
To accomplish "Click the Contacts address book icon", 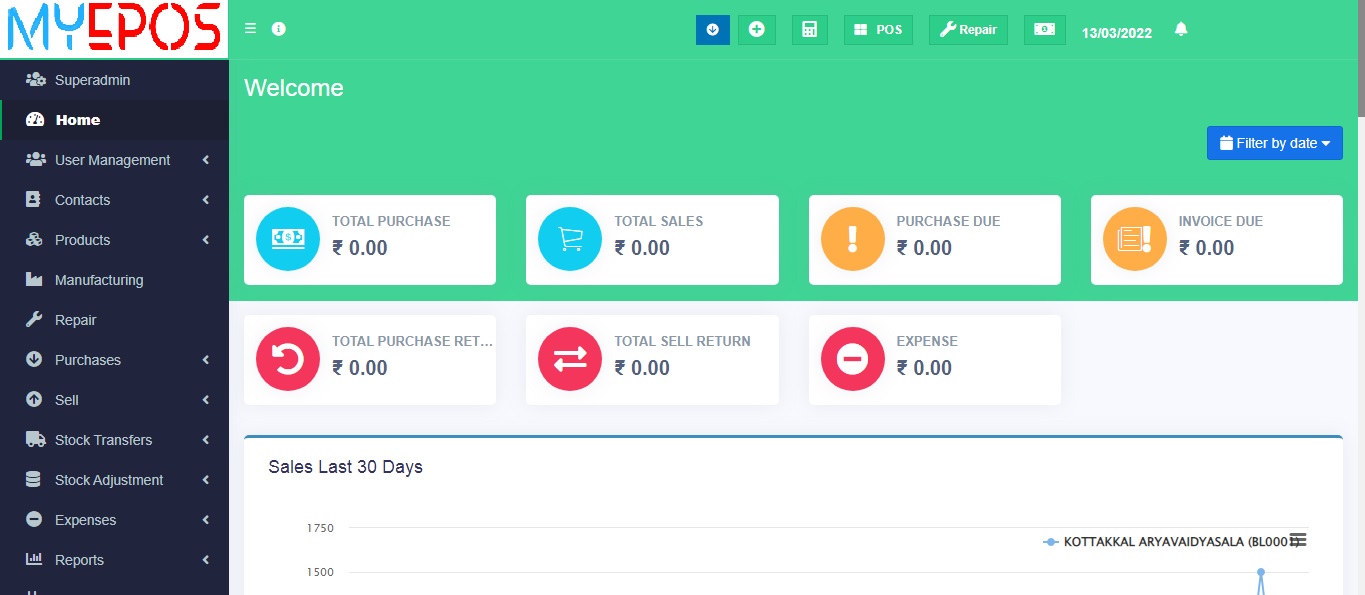I will (34, 199).
